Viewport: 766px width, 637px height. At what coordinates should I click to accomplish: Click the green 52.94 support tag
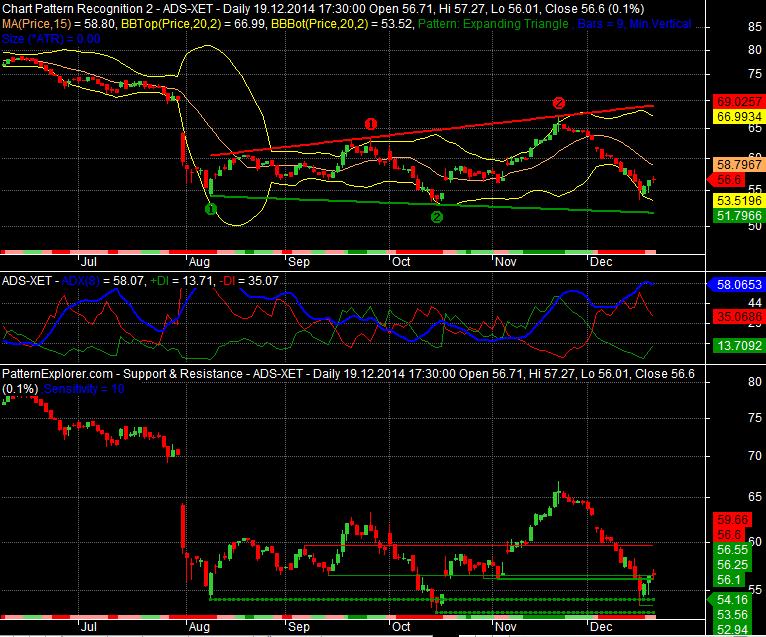coord(732,630)
